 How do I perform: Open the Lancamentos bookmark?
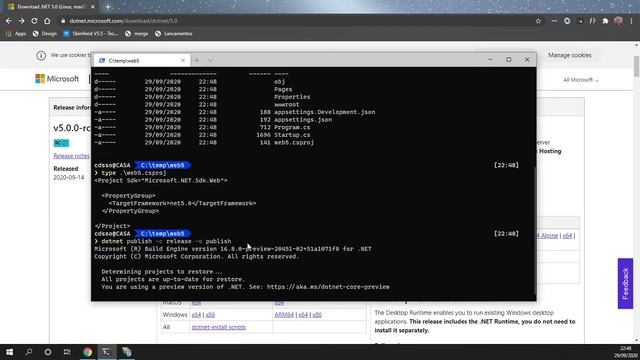[174, 34]
